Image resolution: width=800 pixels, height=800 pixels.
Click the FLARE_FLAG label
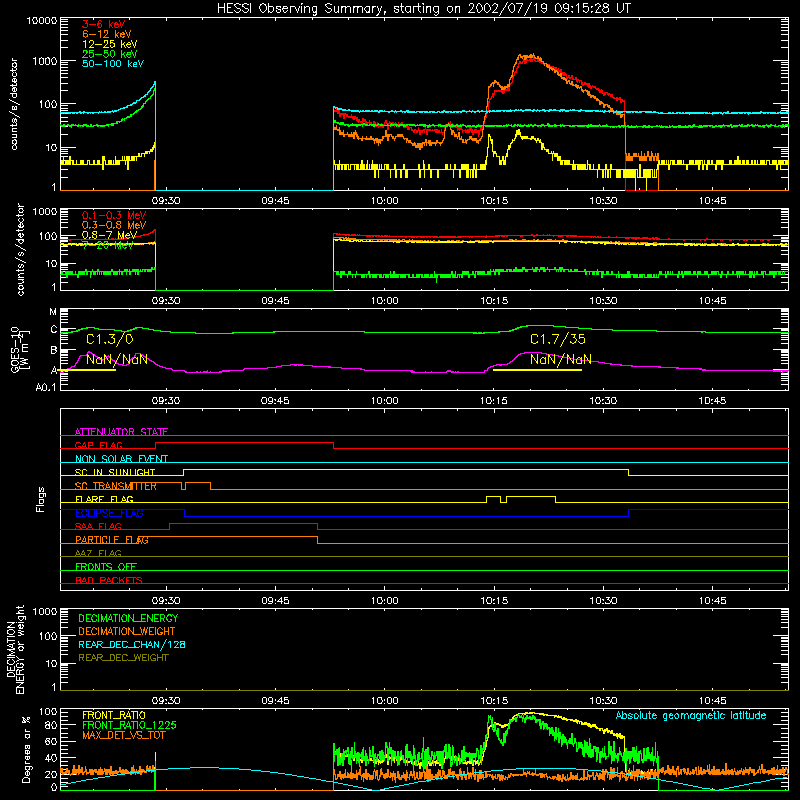[104, 499]
